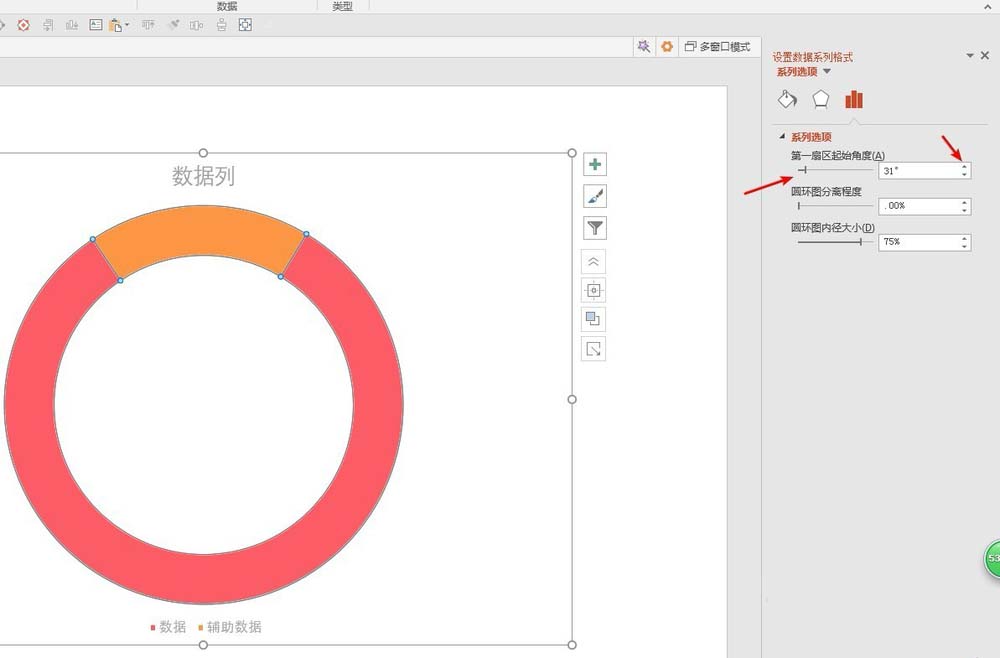Click the 设置数据系列格式 pane title
The height and width of the screenshot is (658, 1000).
coord(812,57)
